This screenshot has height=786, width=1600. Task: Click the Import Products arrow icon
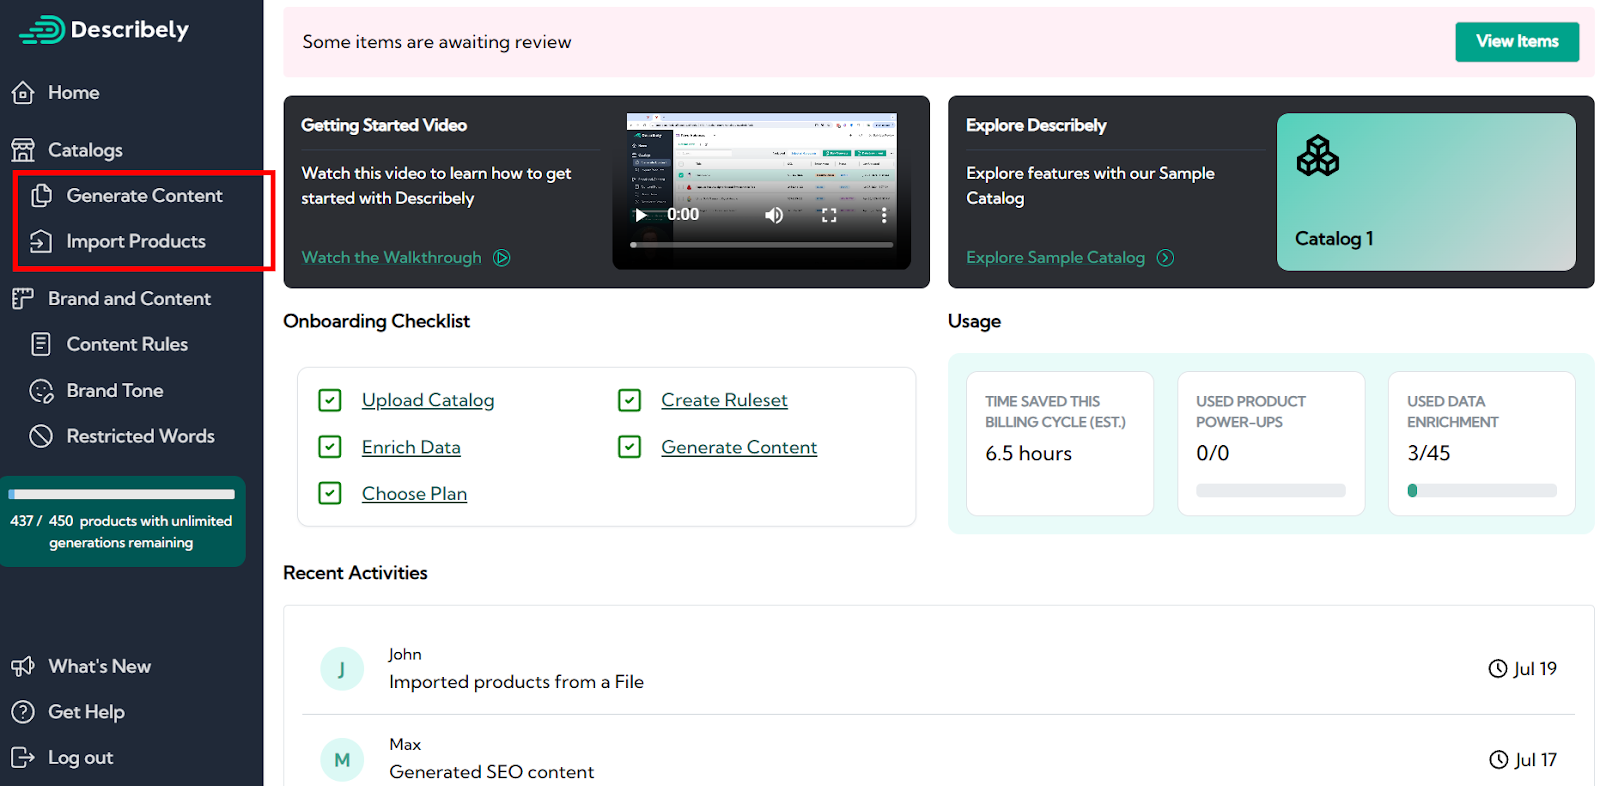tap(41, 242)
